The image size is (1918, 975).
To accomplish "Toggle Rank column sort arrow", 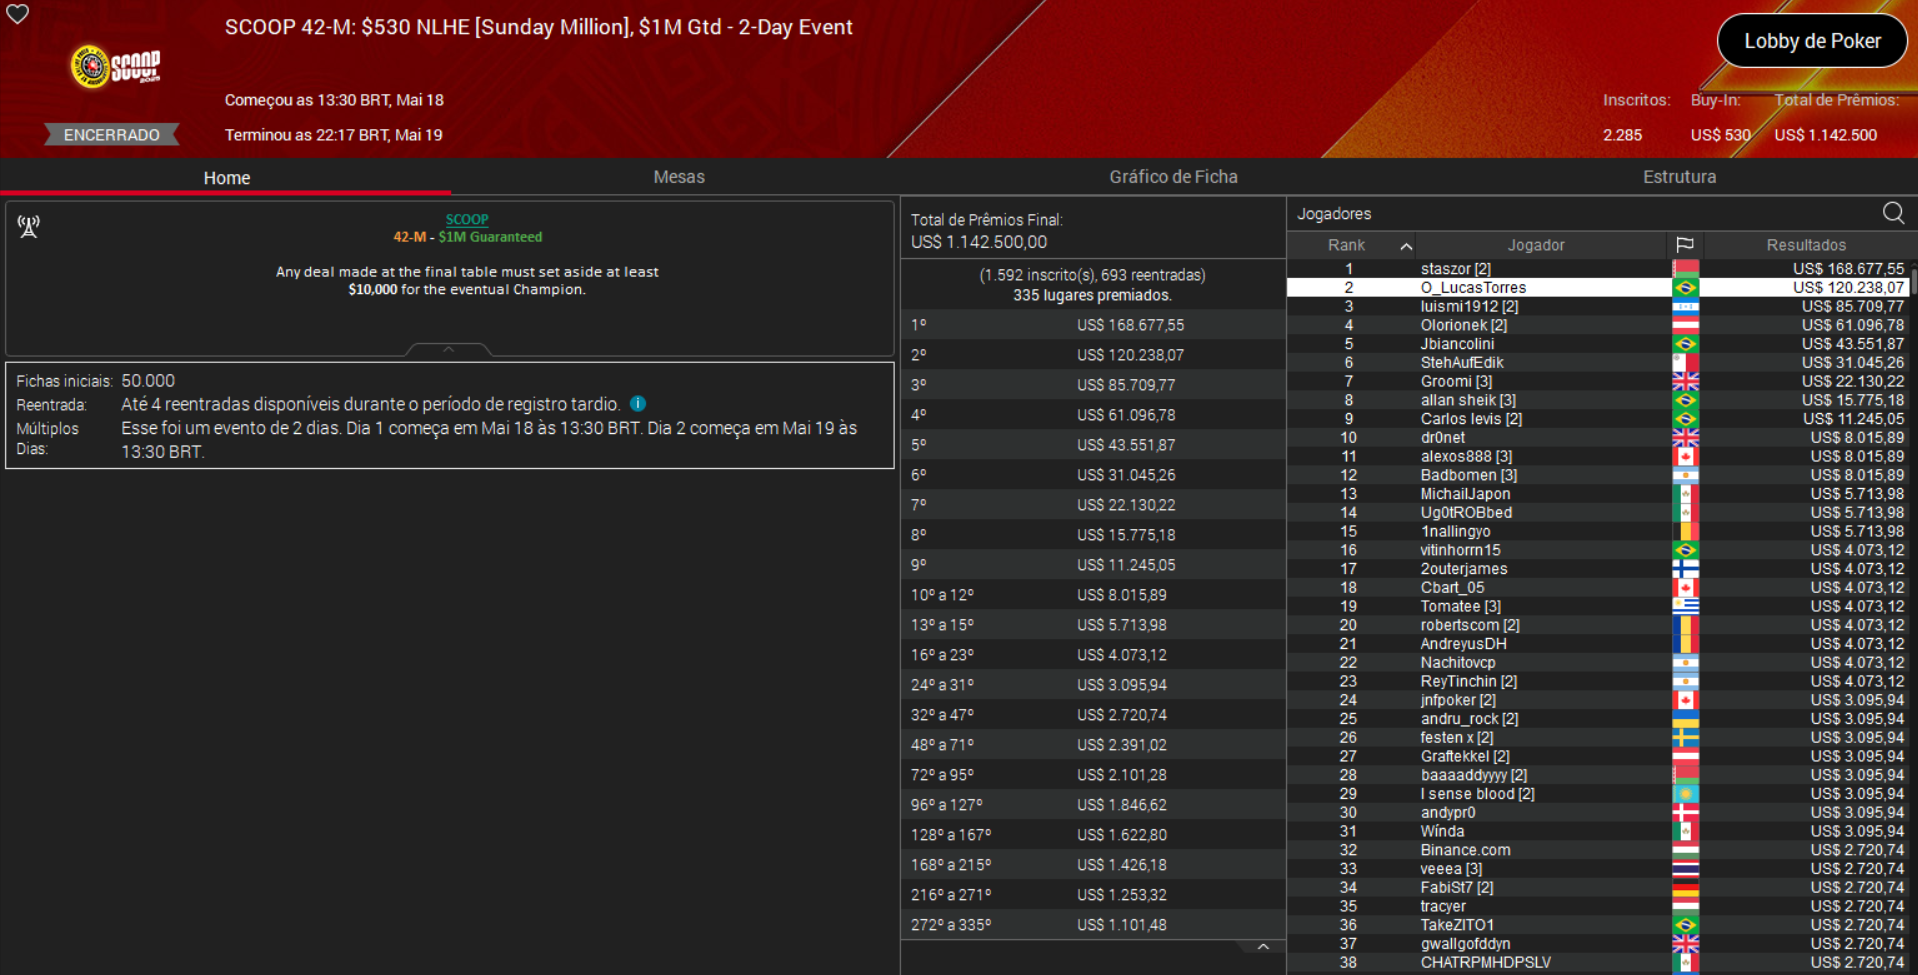I will click(1406, 246).
